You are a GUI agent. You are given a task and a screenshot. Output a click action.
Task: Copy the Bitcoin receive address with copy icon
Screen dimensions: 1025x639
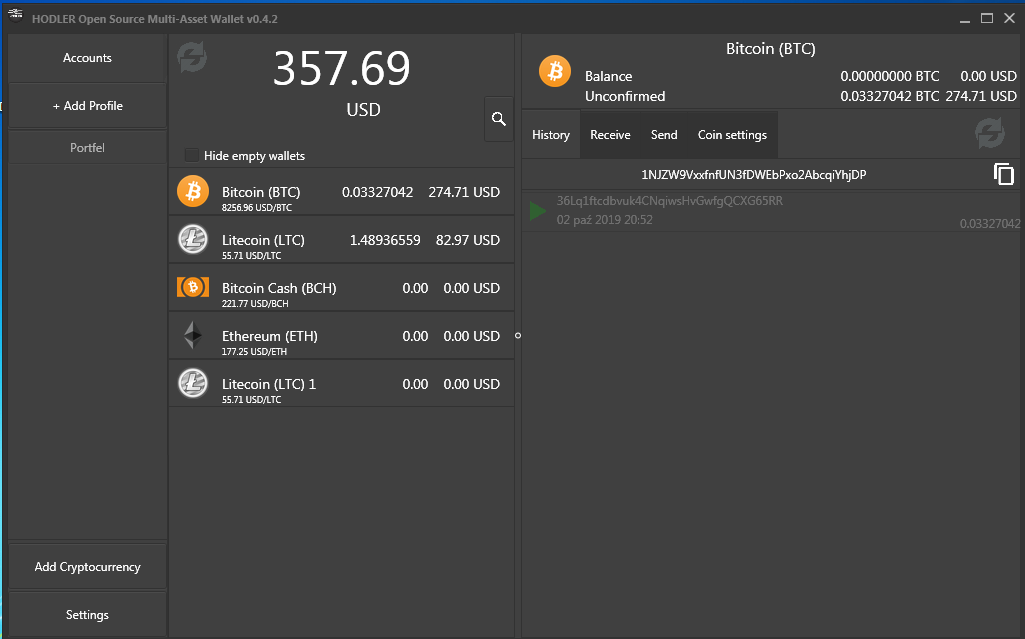tap(1003, 174)
